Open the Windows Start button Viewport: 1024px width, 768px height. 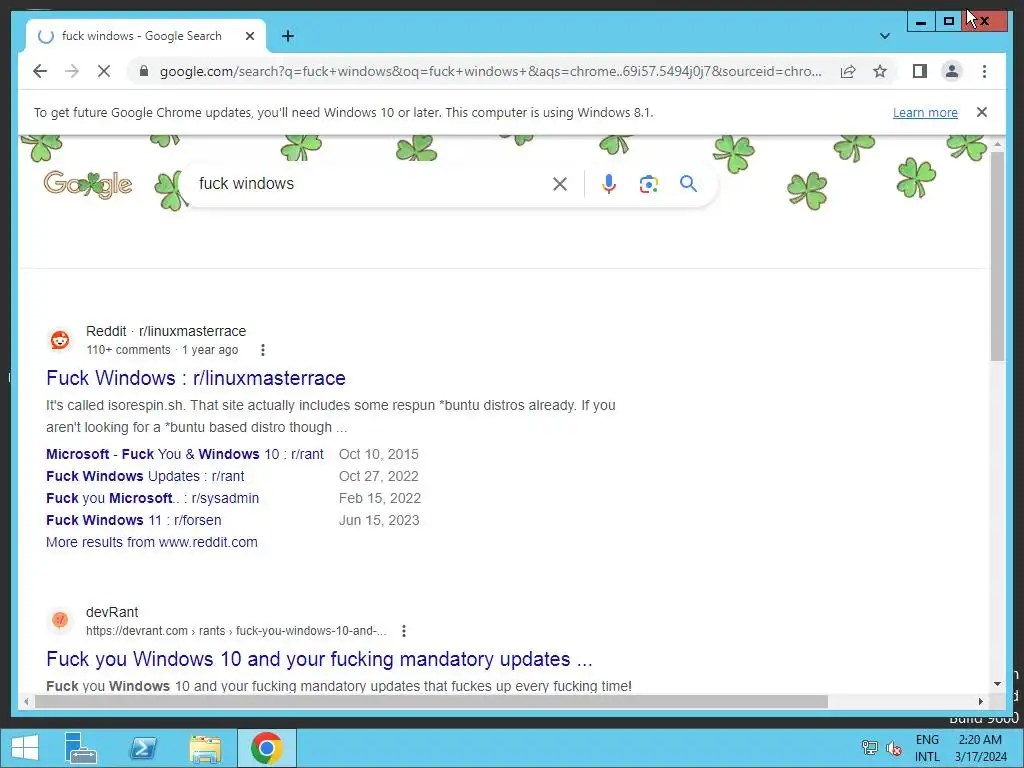(x=25, y=748)
